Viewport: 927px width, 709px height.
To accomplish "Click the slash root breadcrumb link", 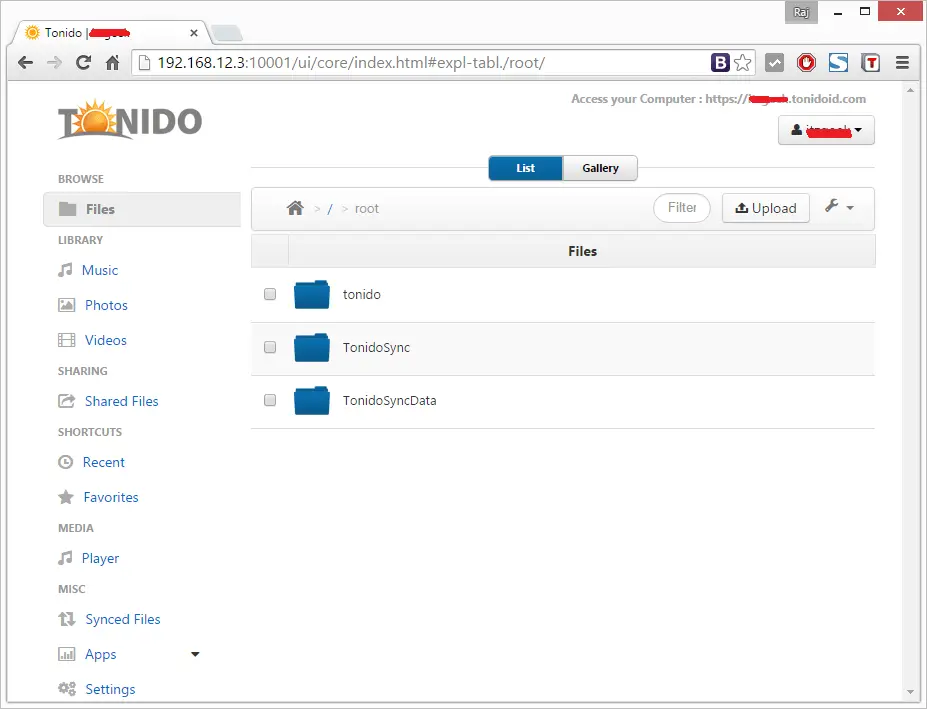I will (330, 209).
